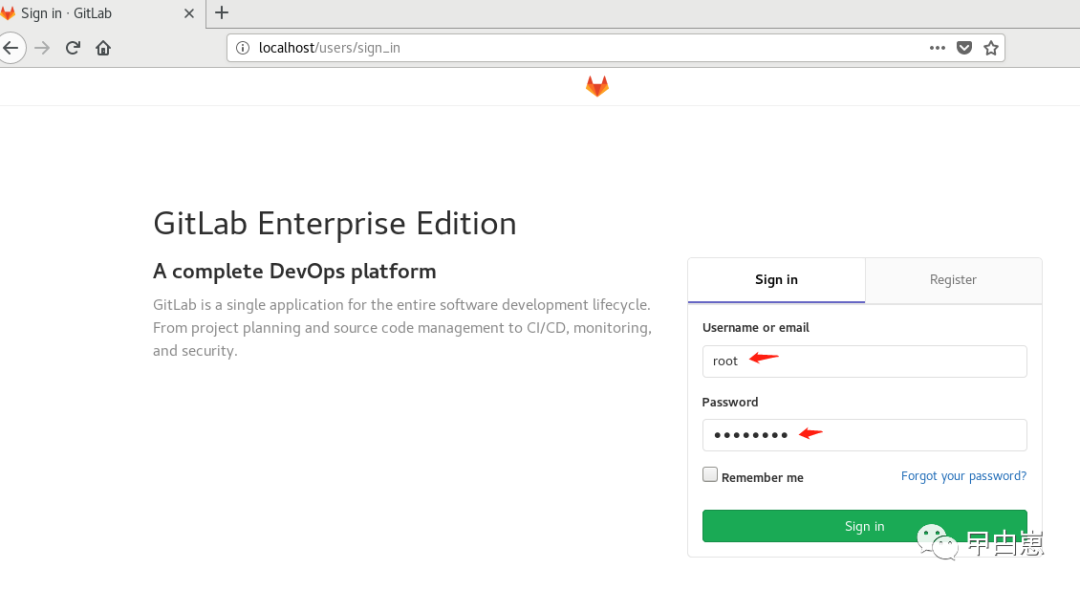Click the Username or email field
1080x591 pixels.
[x=864, y=362]
